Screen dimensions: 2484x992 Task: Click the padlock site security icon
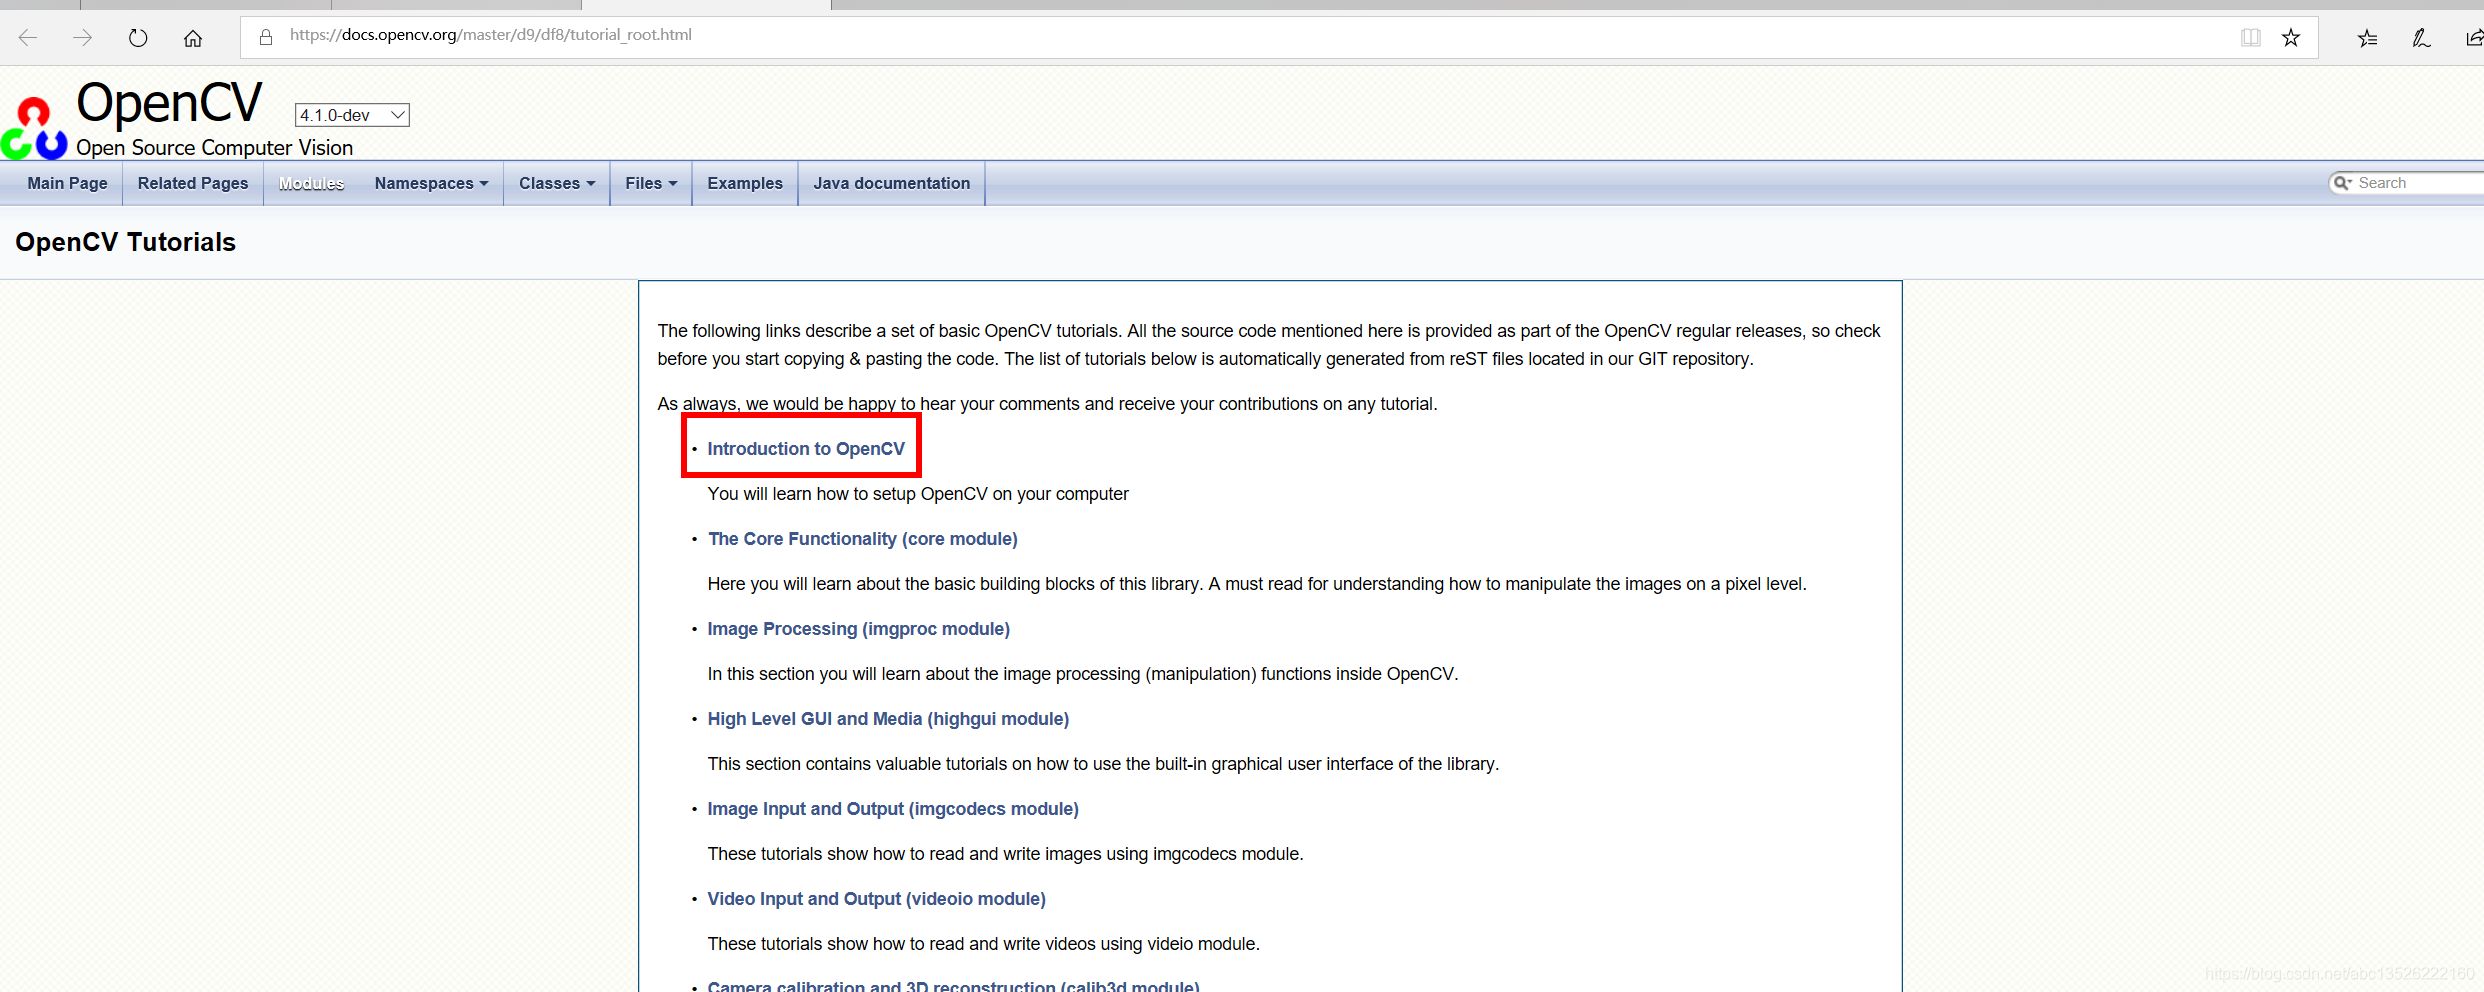coord(266,37)
